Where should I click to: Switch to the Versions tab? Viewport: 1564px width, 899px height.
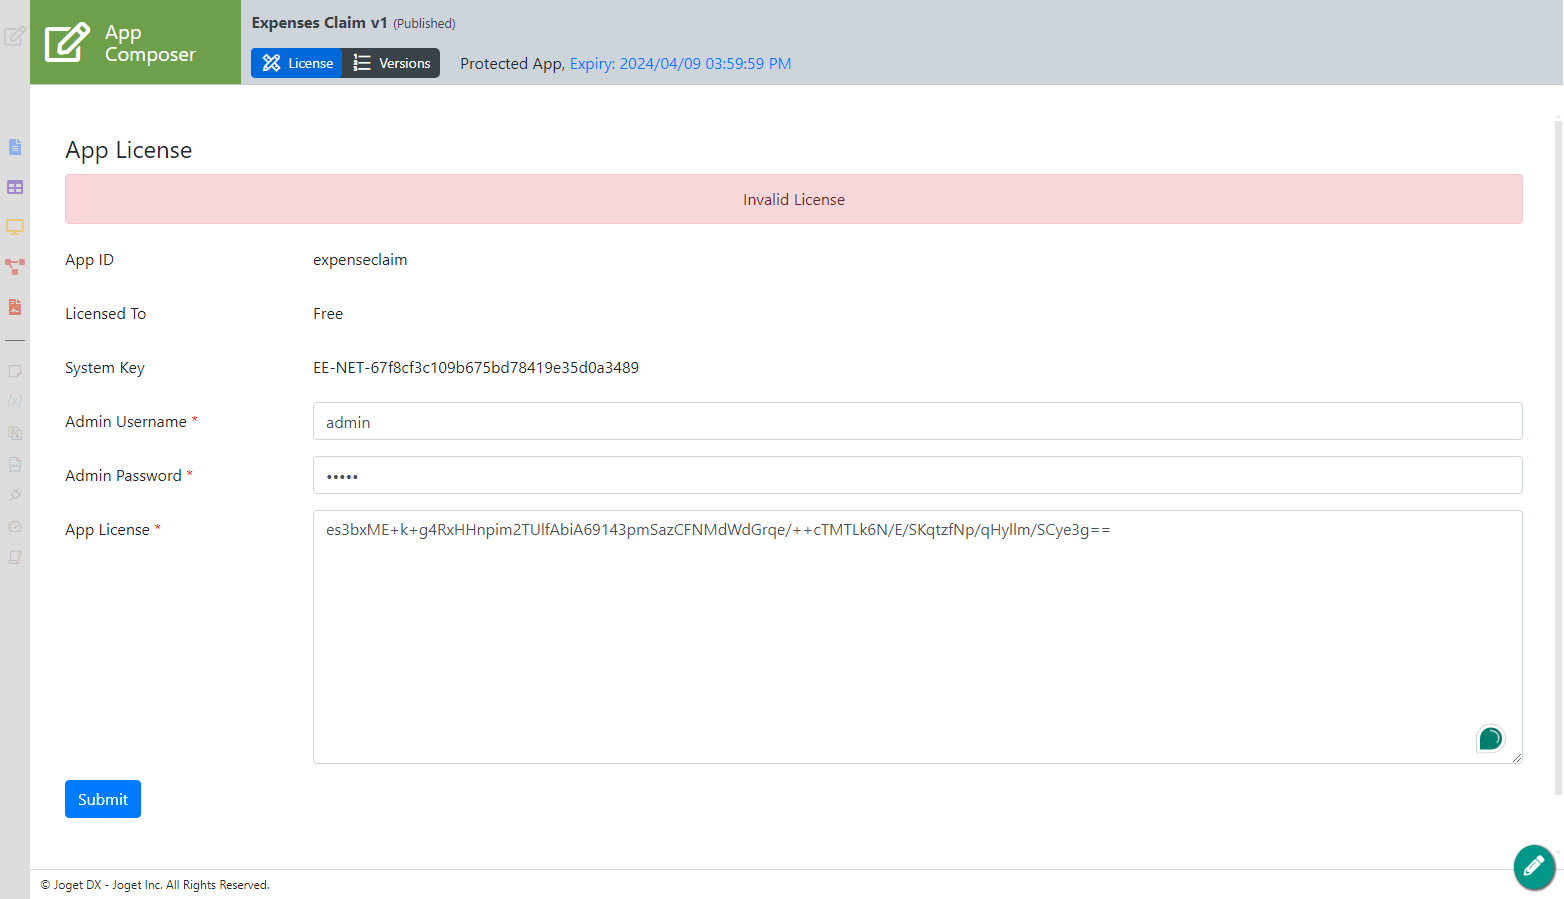[391, 63]
